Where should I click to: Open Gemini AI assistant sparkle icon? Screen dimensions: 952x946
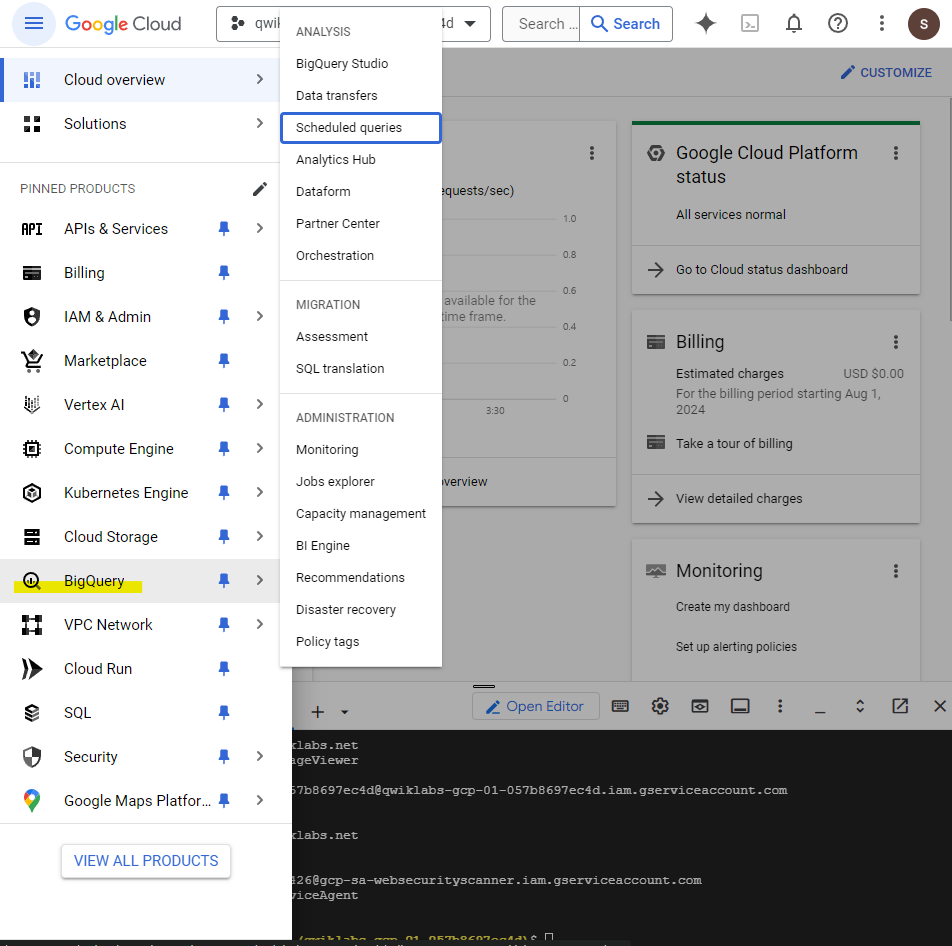tap(706, 24)
